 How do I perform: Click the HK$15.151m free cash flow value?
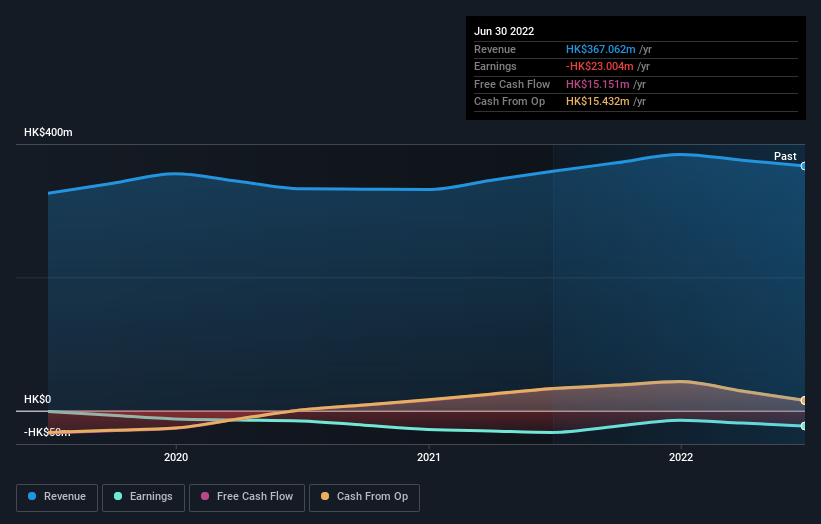[597, 84]
